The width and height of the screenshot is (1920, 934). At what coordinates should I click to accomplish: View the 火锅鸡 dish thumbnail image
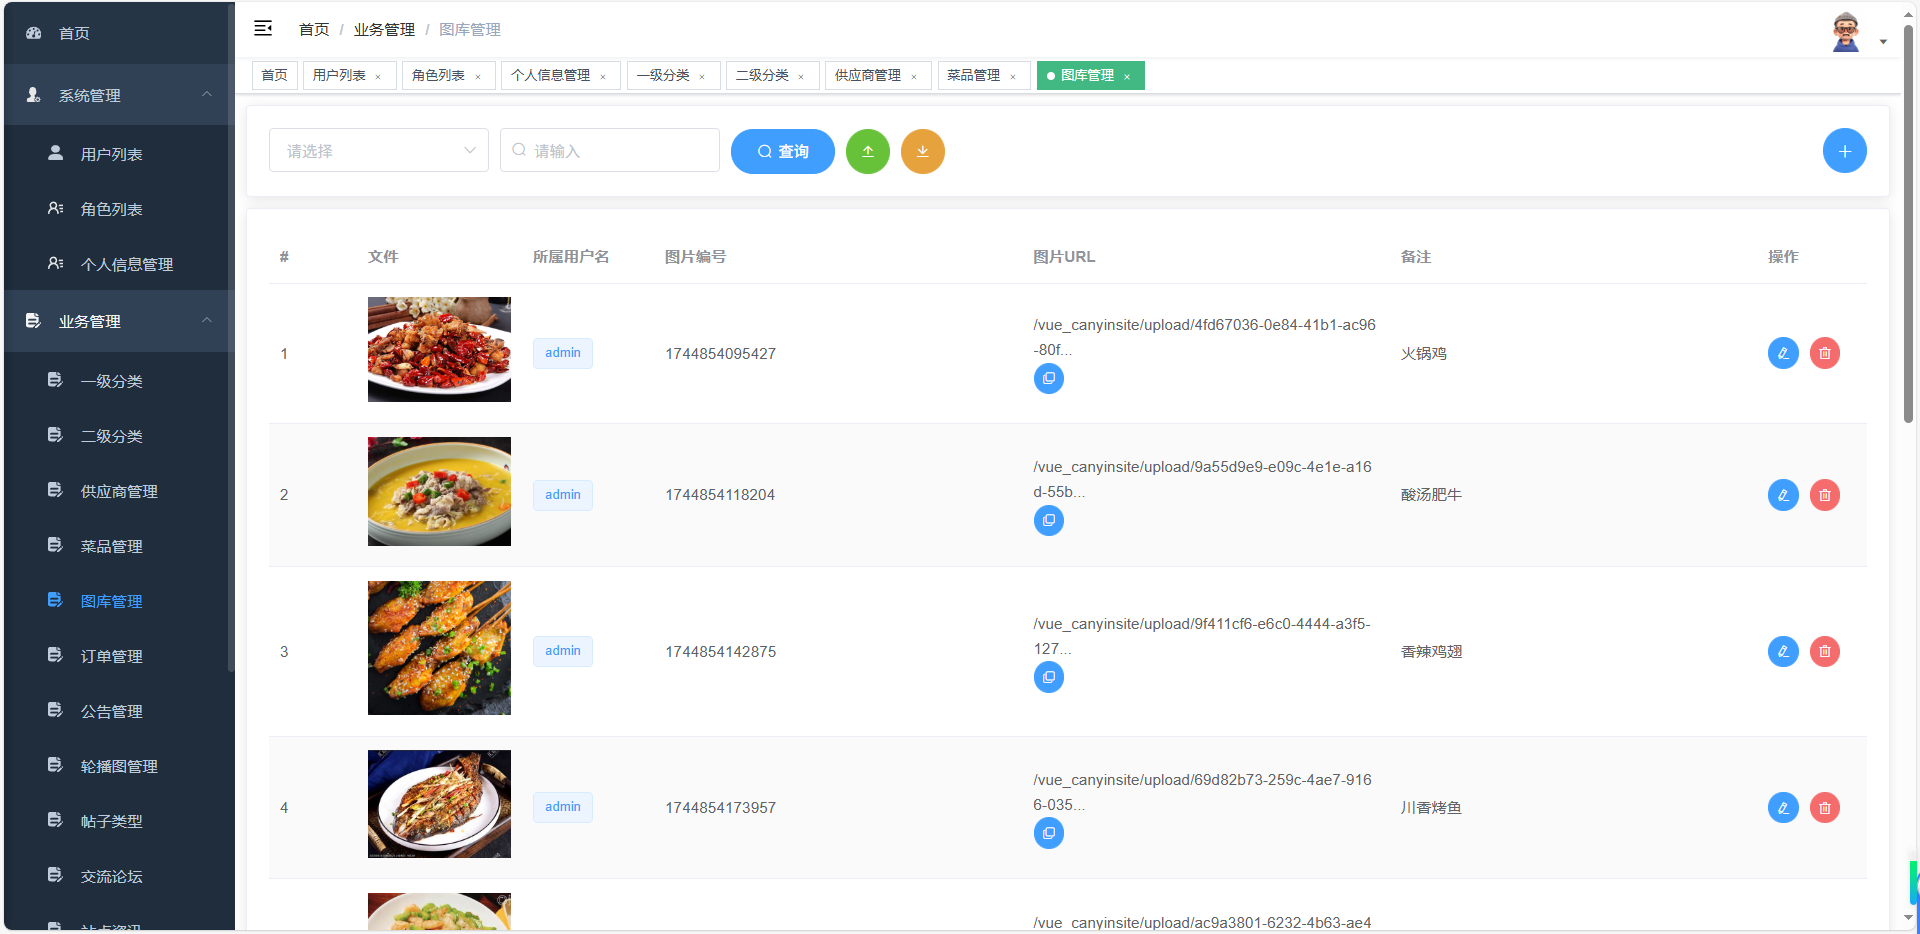[438, 349]
